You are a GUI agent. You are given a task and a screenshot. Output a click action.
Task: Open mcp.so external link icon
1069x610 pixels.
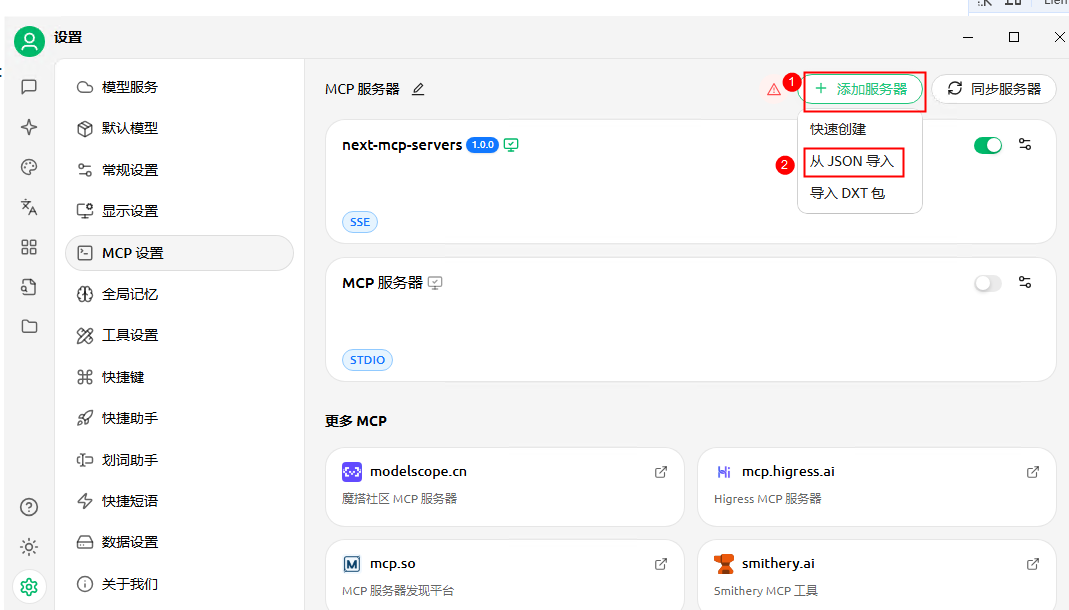click(661, 564)
